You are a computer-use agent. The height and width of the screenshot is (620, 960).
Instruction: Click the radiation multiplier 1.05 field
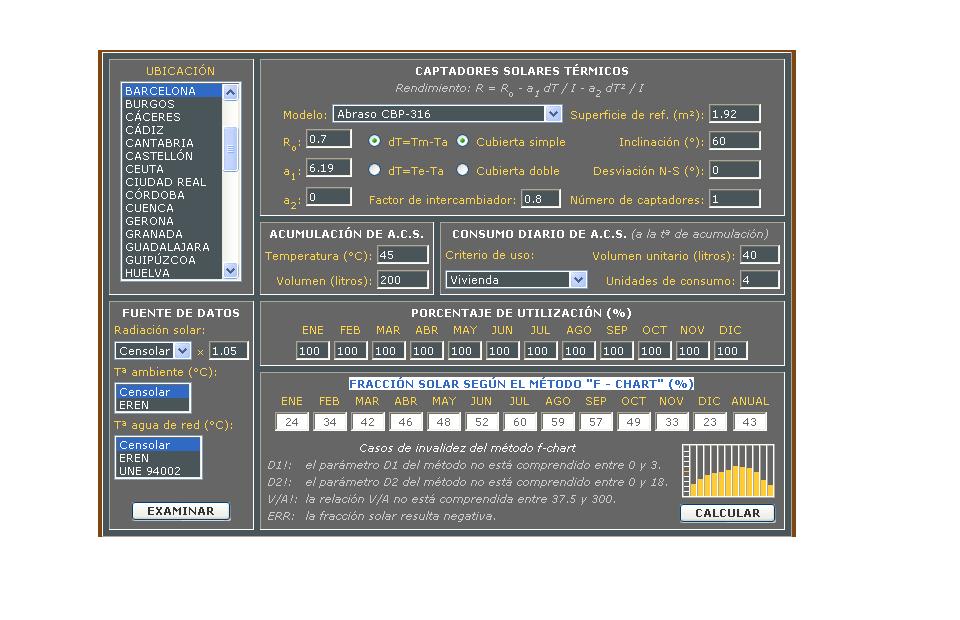228,351
